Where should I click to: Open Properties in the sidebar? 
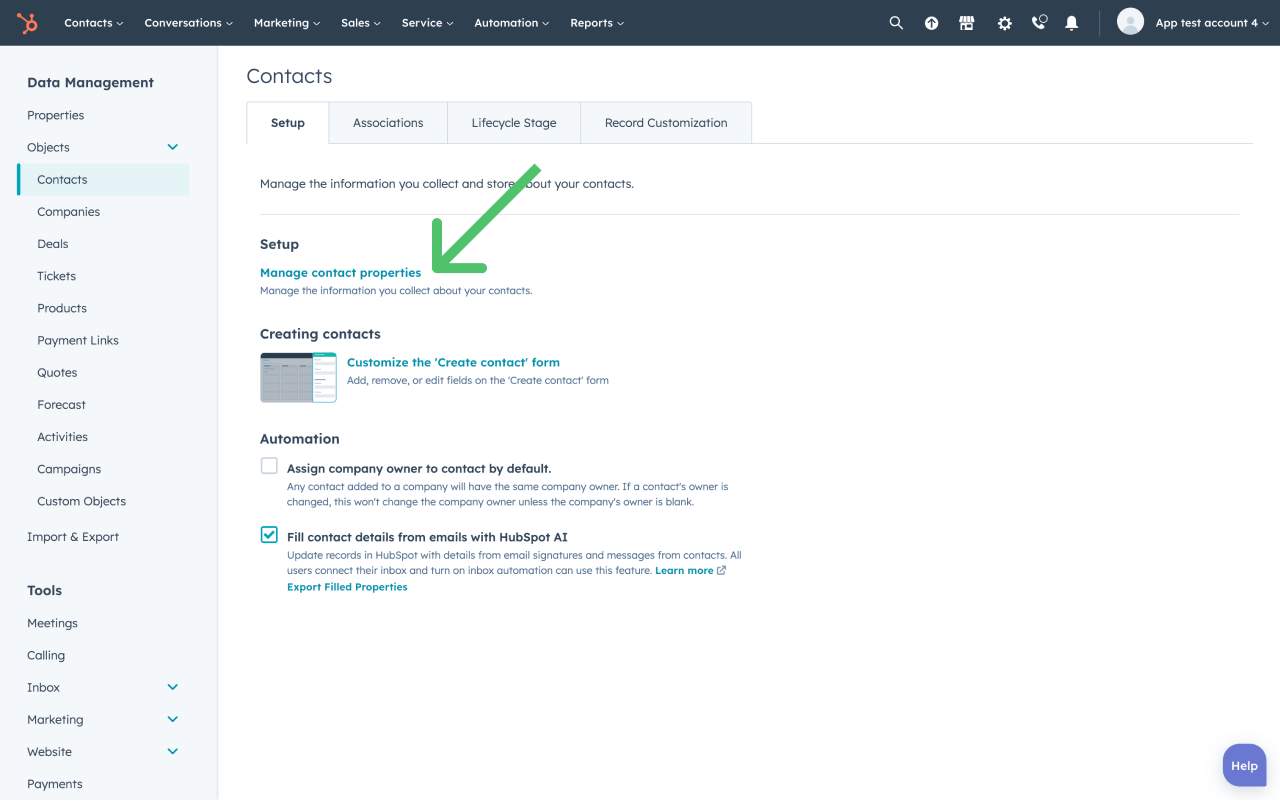click(x=56, y=115)
